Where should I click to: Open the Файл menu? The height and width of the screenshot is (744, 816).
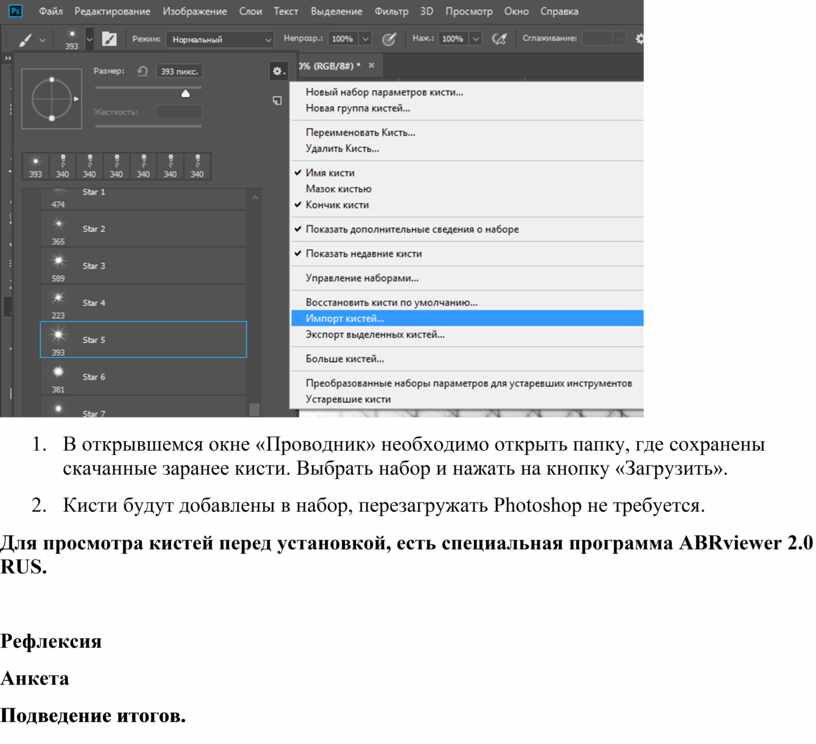(50, 11)
